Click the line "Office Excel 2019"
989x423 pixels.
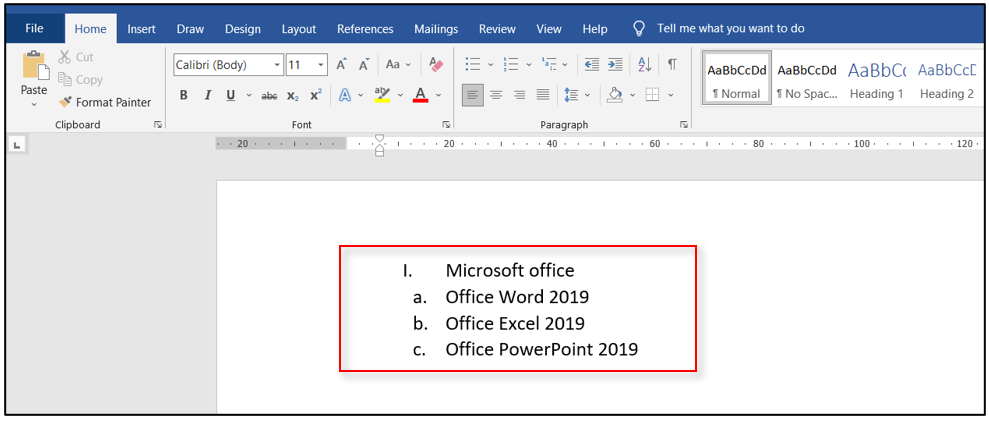point(515,323)
